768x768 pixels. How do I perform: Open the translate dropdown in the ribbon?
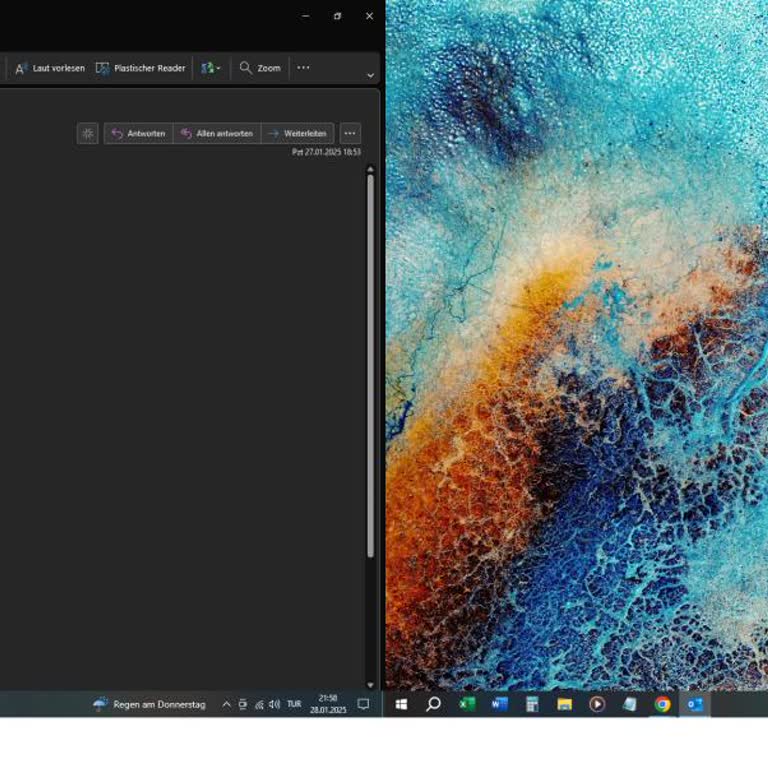tap(211, 69)
